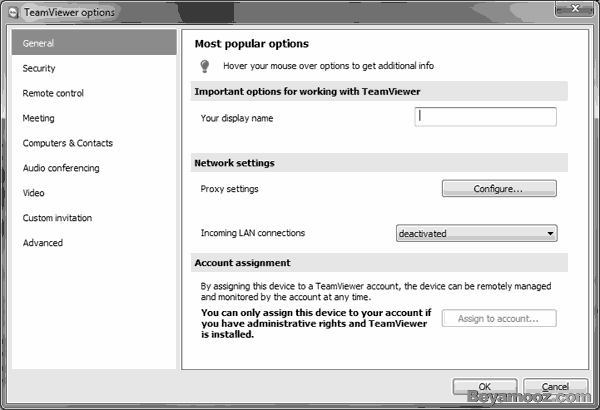Image resolution: width=600 pixels, height=410 pixels.
Task: Expand the Incoming LAN connections dropdown
Action: (477, 234)
